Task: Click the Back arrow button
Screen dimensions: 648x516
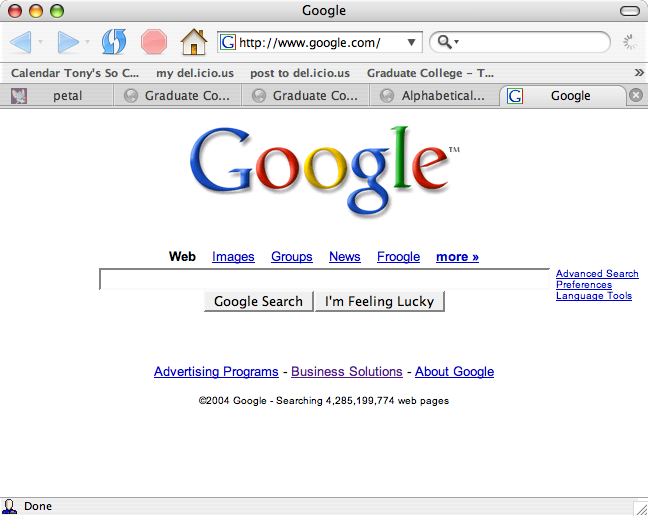Action: 20,42
